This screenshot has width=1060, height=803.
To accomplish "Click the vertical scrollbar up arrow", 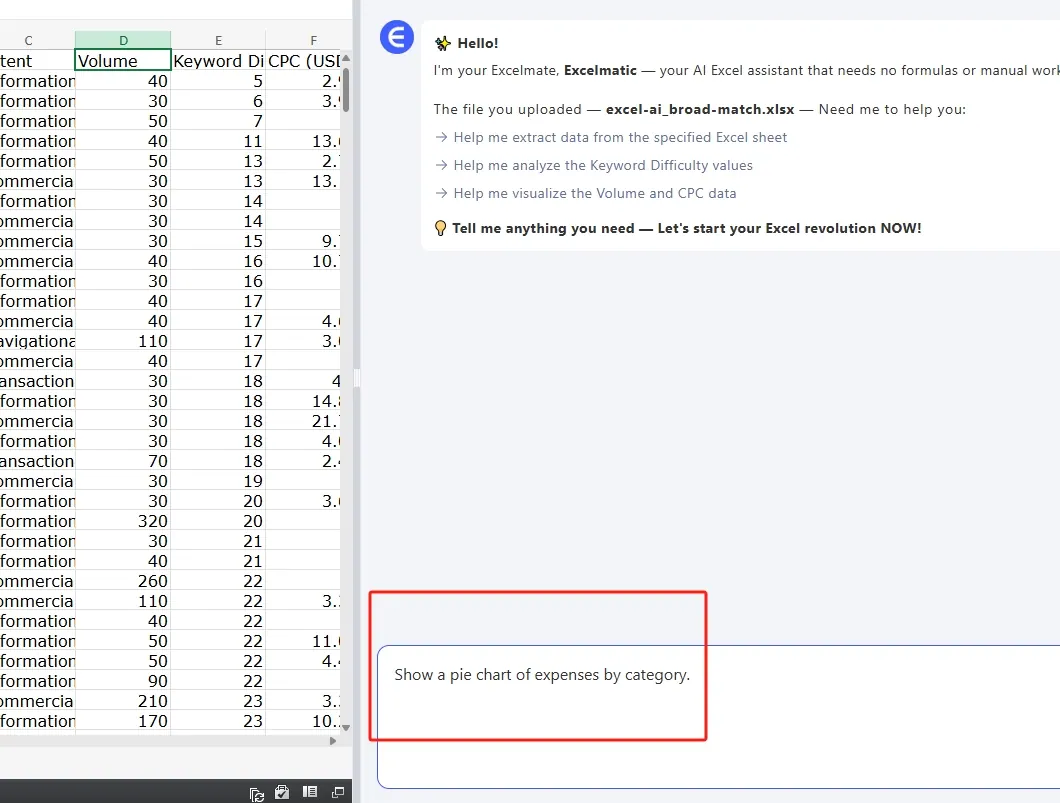I will [346, 59].
